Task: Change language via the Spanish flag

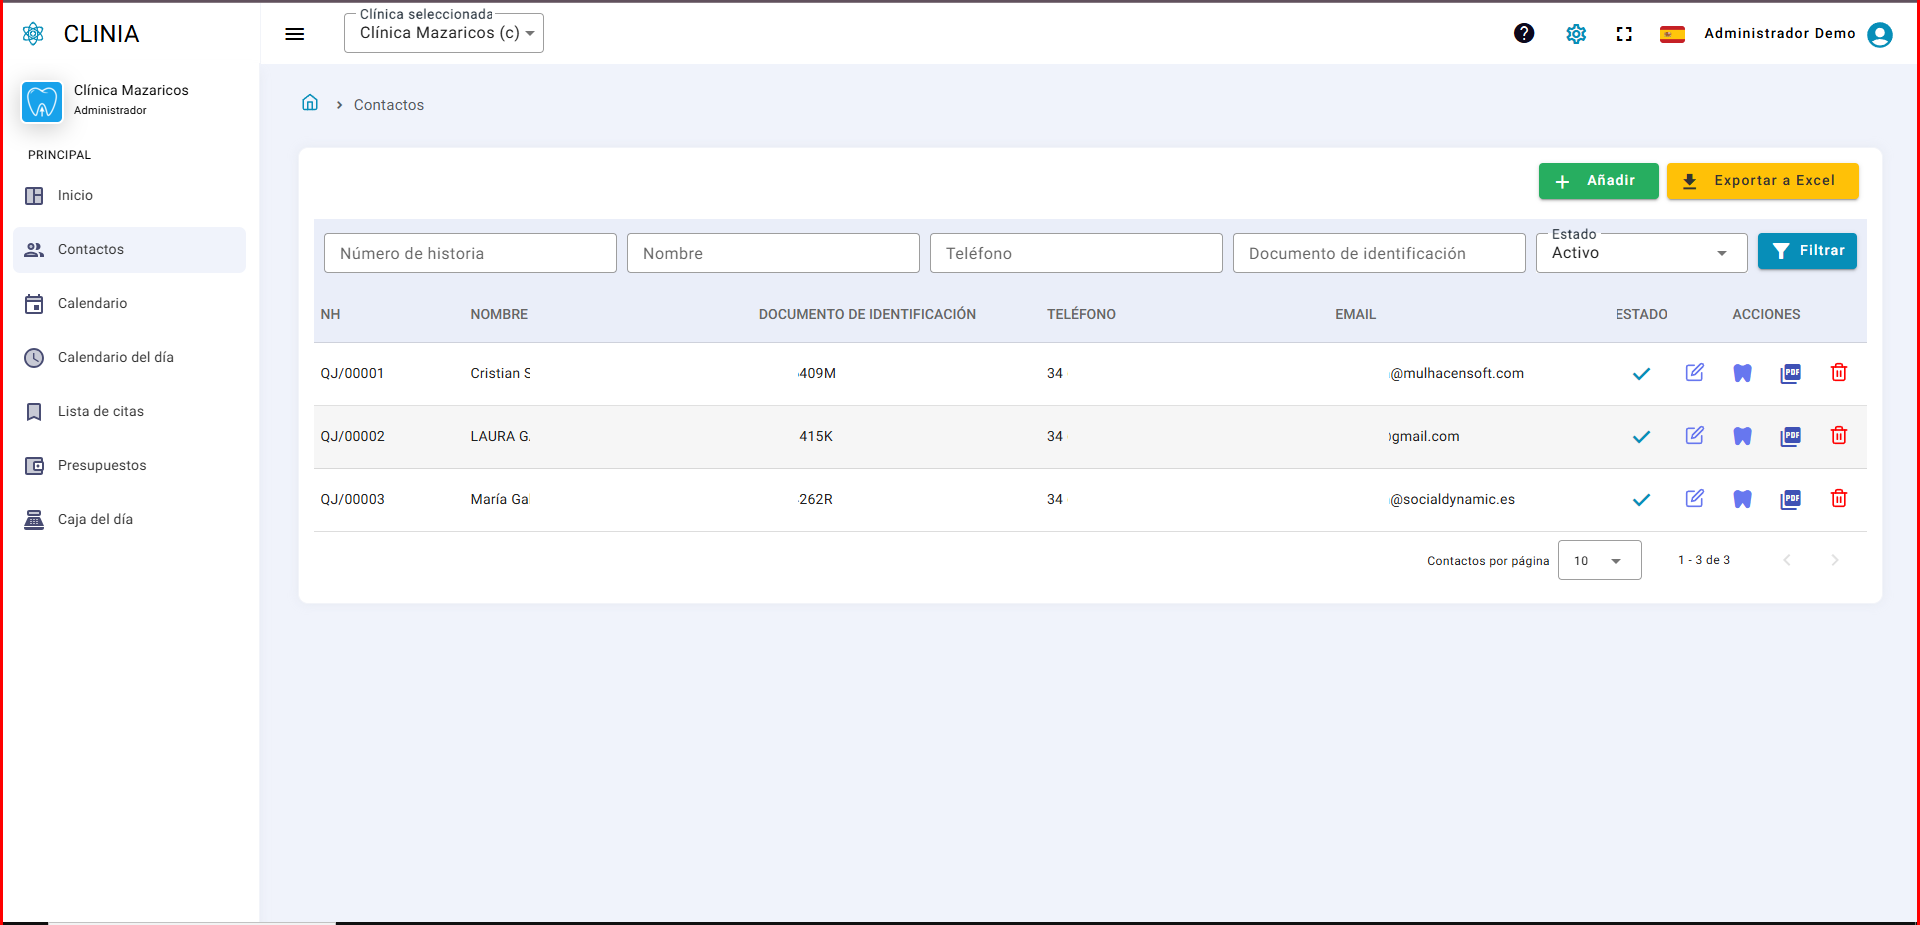Action: (1672, 34)
